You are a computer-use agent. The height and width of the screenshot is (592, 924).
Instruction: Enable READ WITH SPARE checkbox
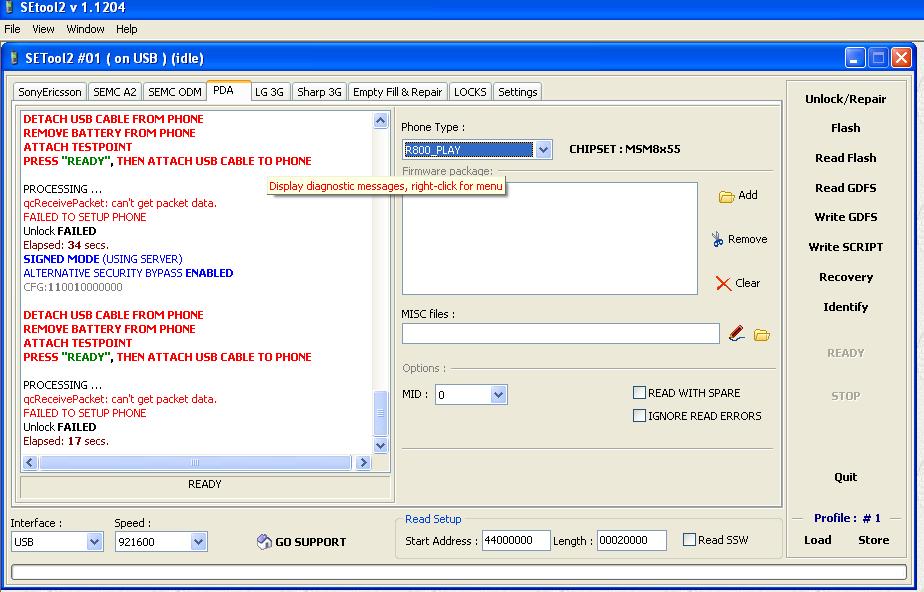639,393
